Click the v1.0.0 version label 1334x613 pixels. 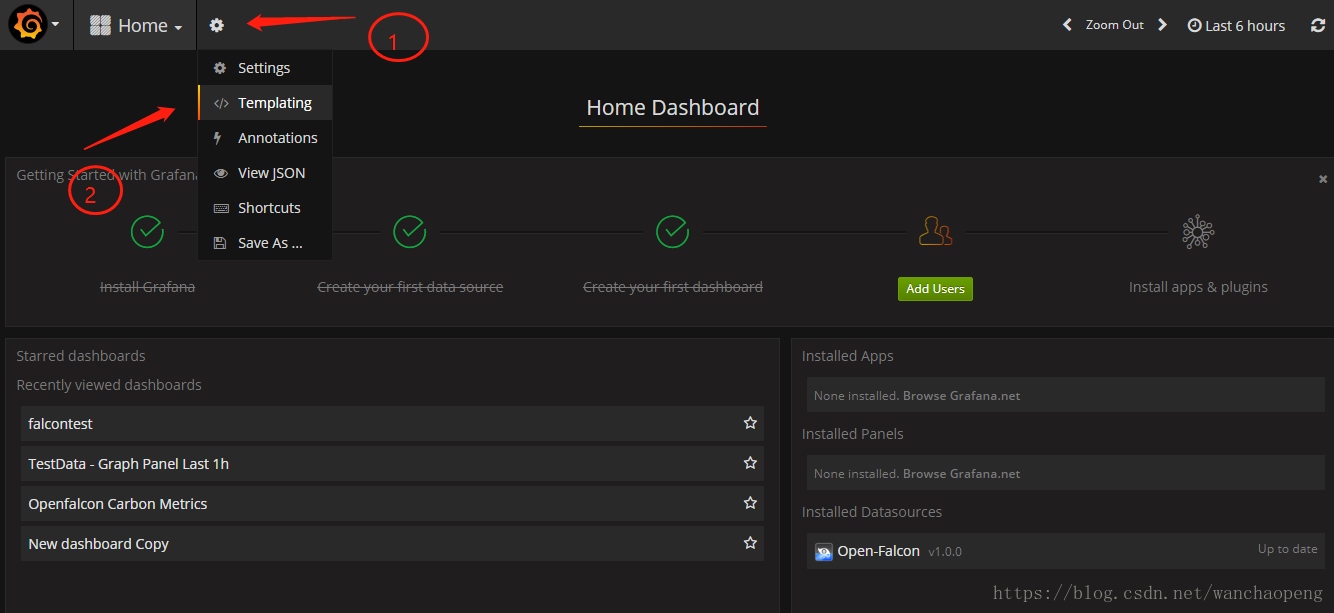click(945, 552)
